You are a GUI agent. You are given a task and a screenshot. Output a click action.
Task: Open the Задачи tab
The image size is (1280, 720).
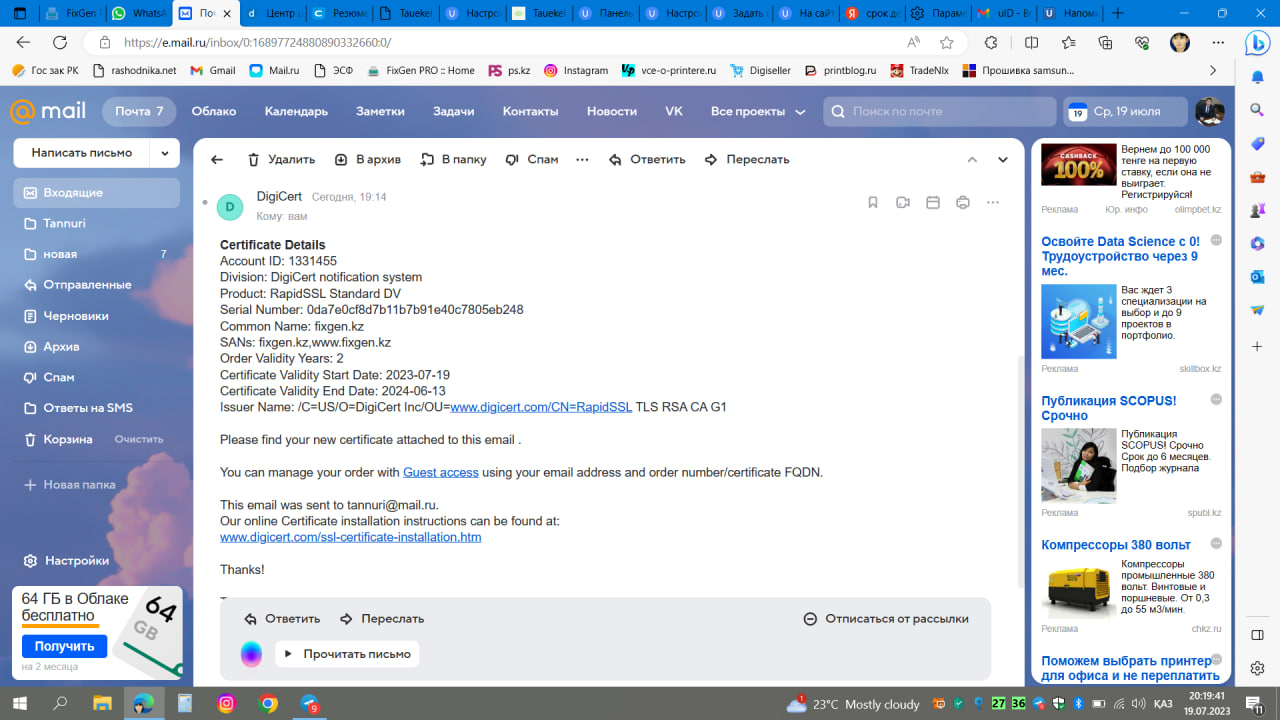tap(453, 112)
